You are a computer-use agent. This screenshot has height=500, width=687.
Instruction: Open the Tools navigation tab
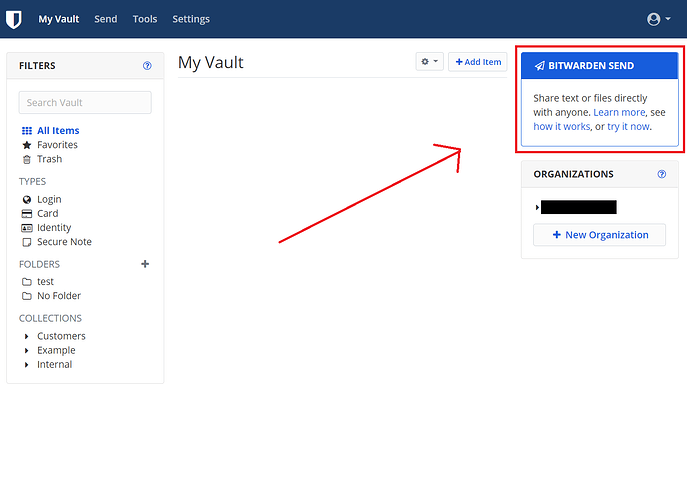(145, 19)
